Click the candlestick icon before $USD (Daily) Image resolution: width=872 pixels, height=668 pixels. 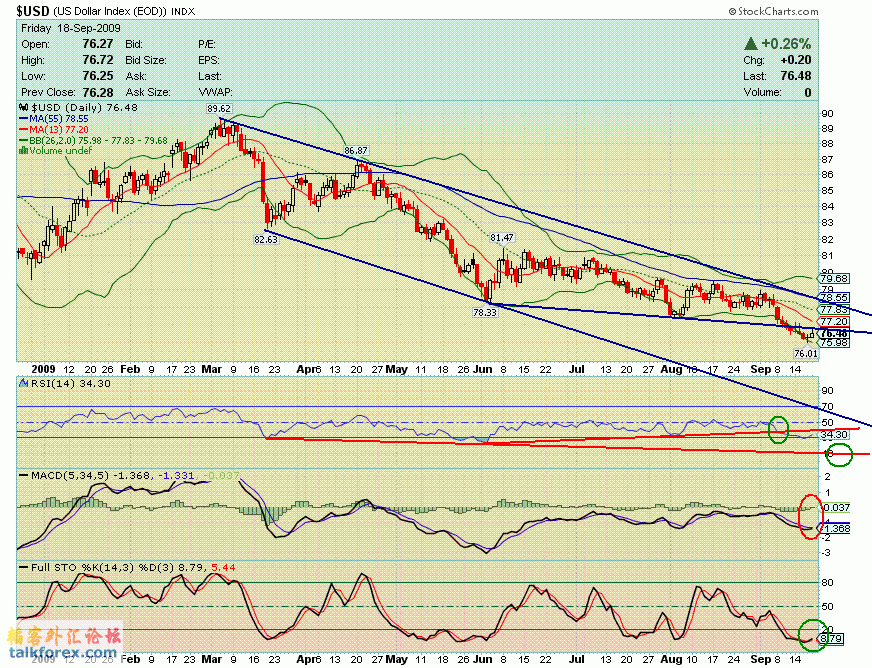tap(23, 107)
